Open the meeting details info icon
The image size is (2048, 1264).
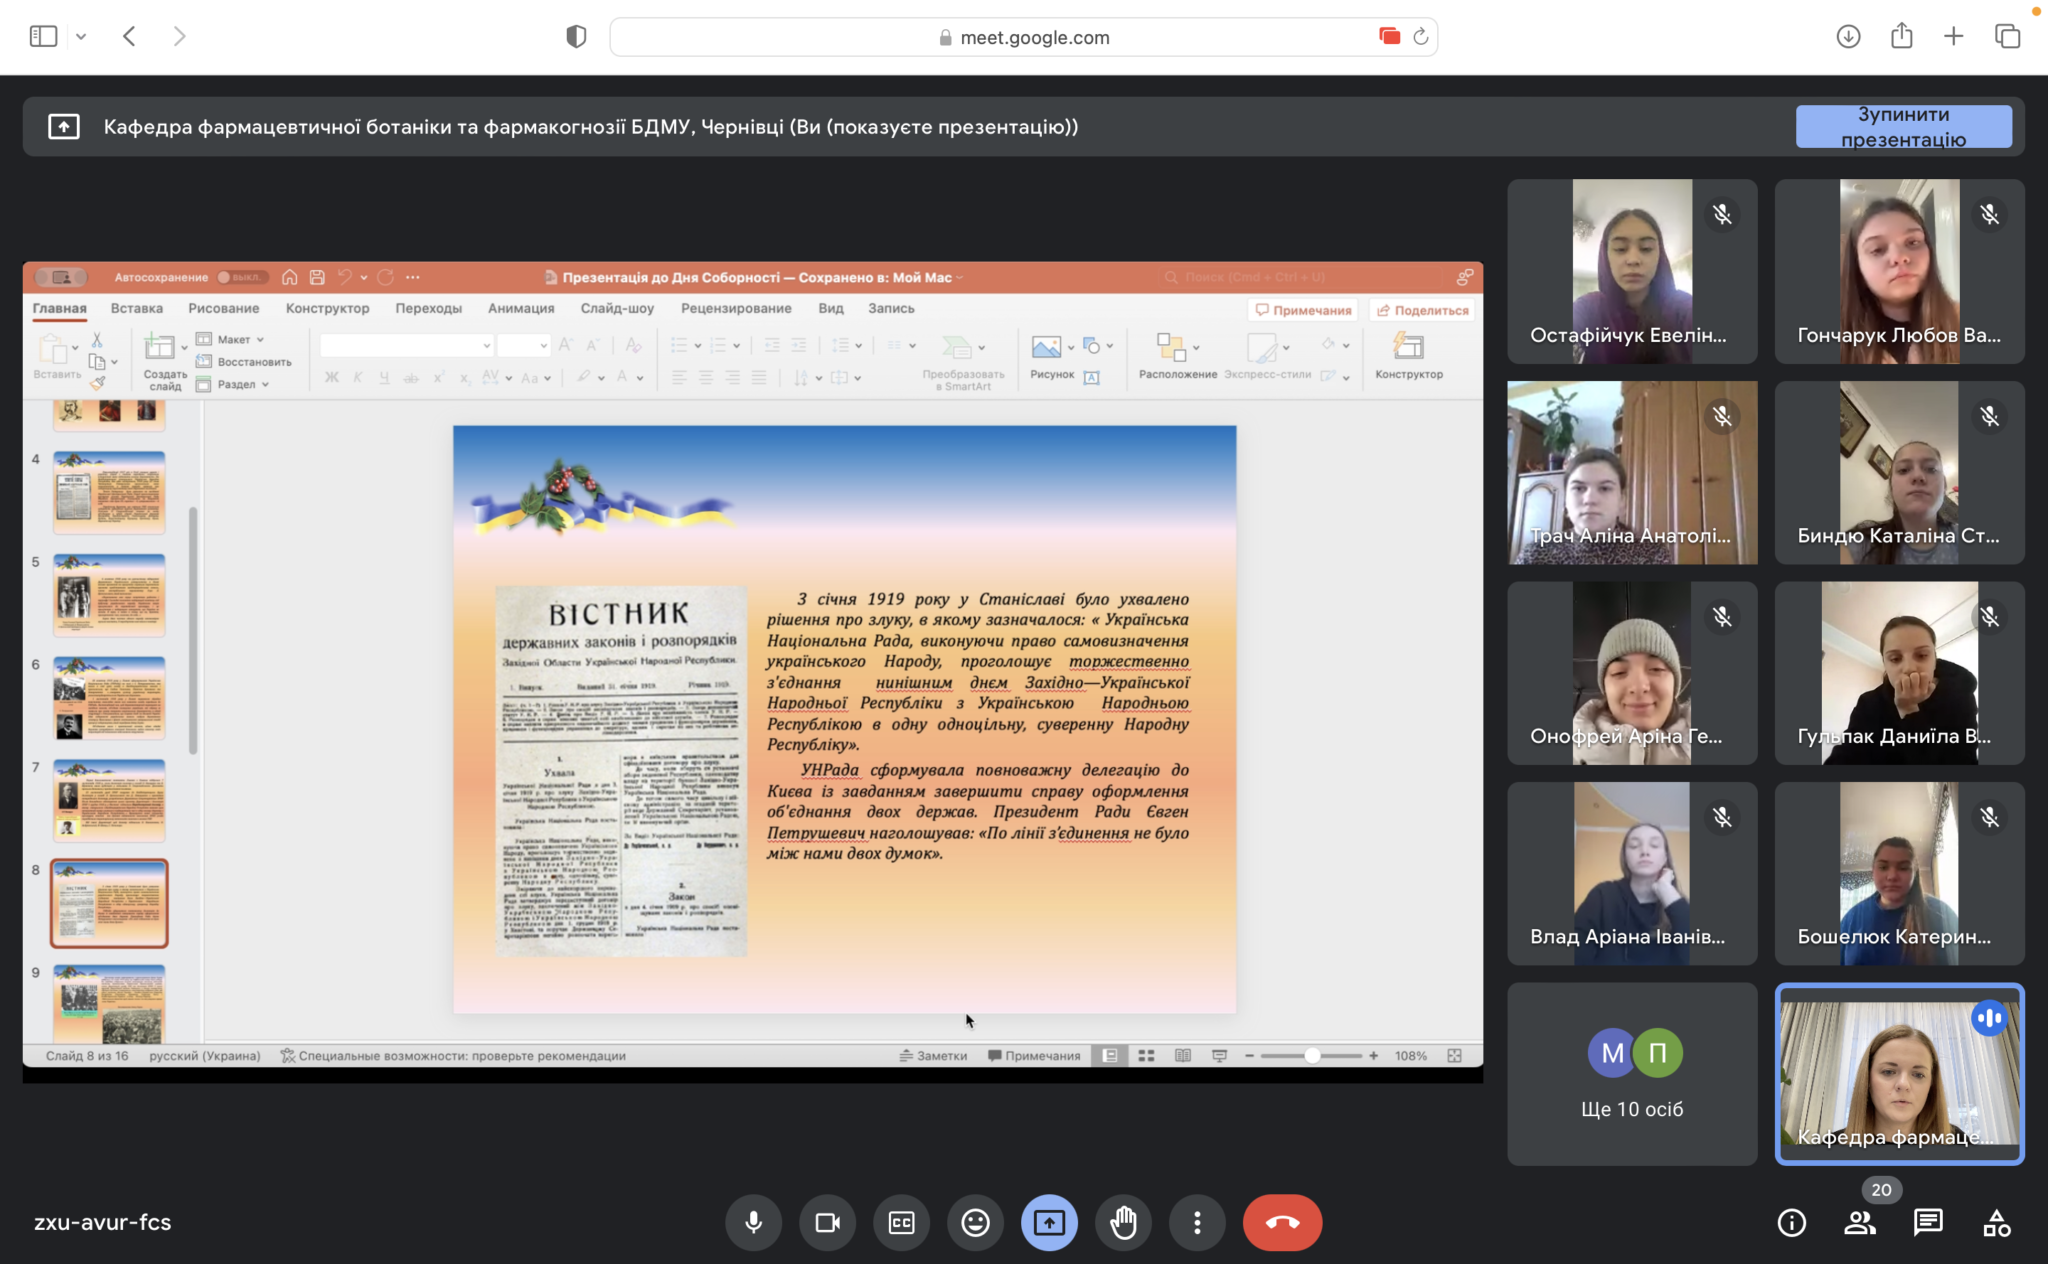[x=1791, y=1222]
